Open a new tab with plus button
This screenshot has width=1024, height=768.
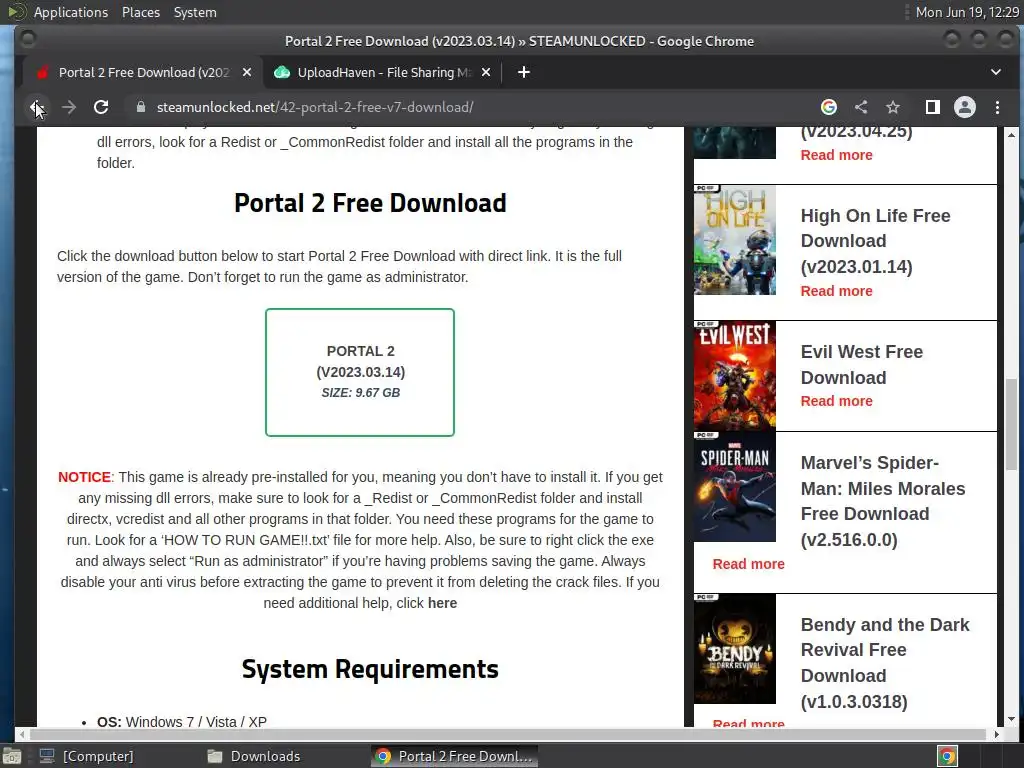[x=524, y=72]
